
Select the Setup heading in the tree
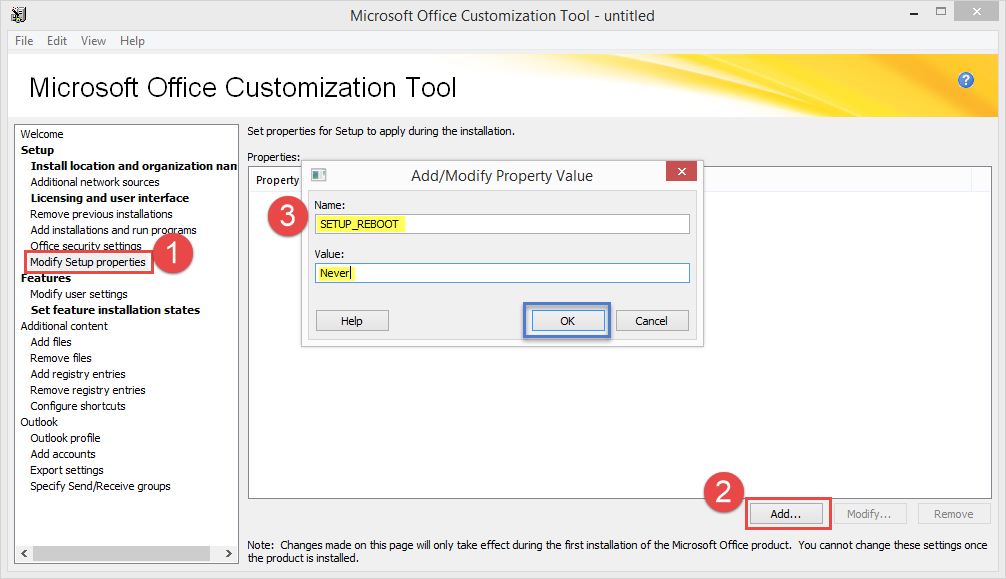(x=37, y=150)
